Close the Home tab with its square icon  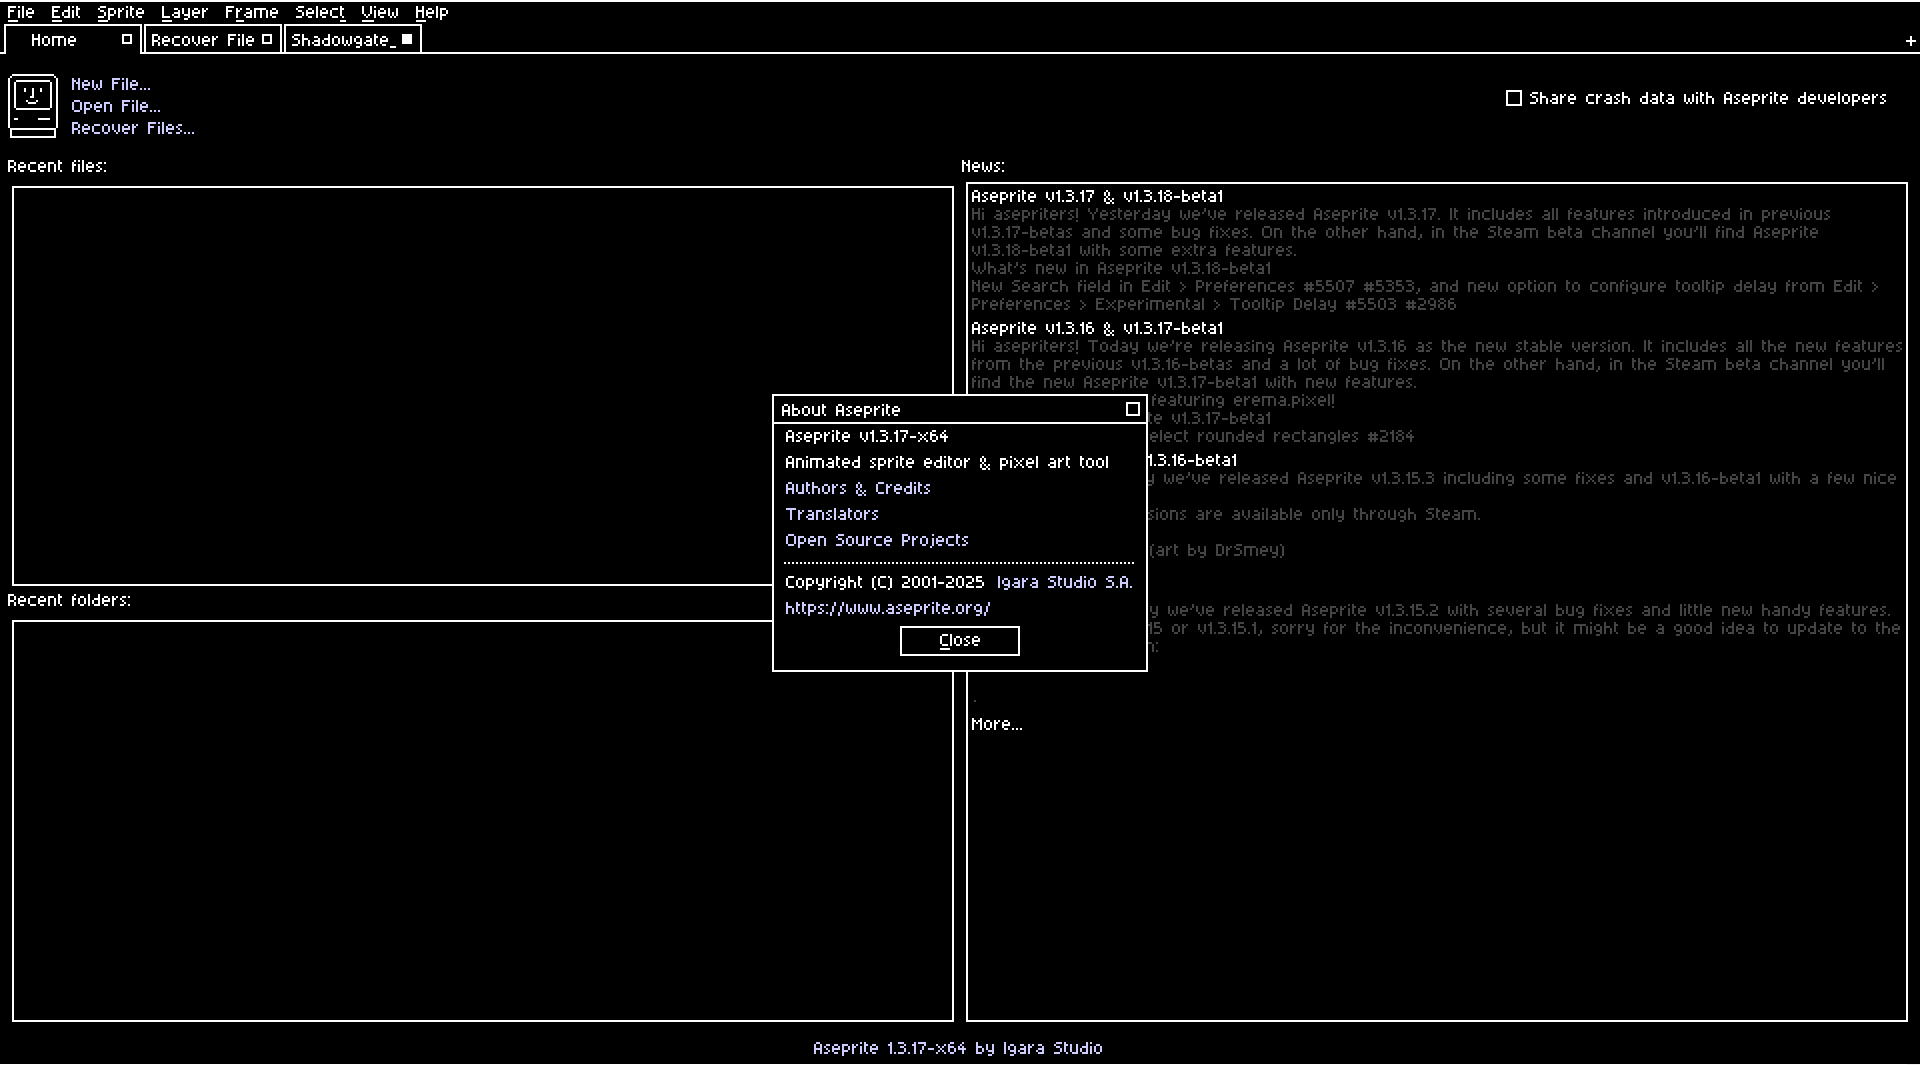tap(127, 40)
